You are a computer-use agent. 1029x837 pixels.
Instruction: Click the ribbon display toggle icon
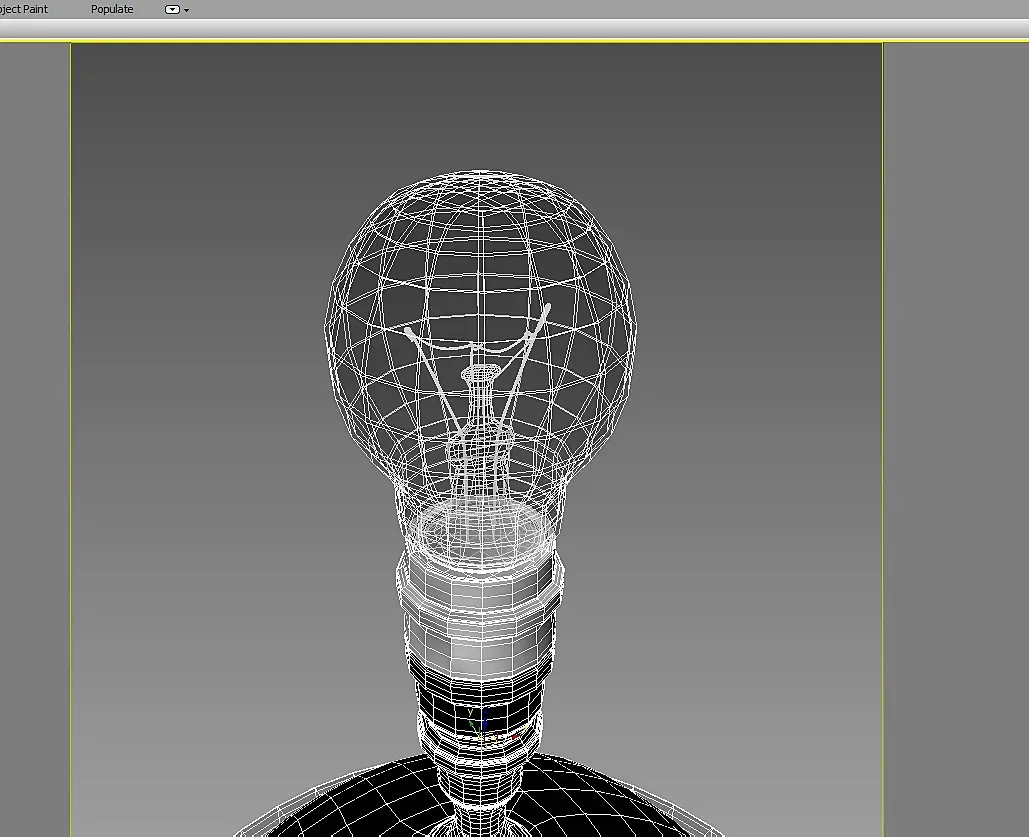172,10
